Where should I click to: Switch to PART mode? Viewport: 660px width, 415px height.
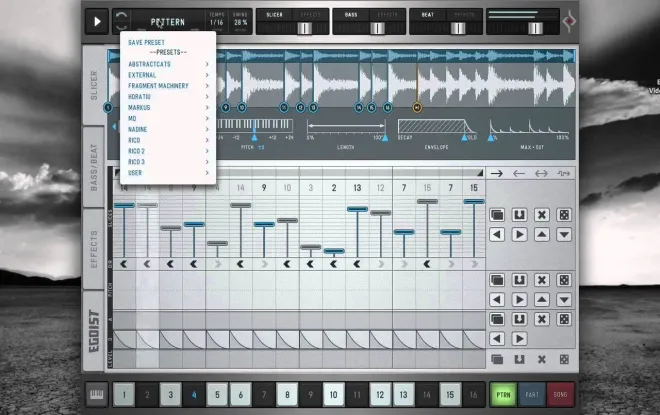click(532, 394)
